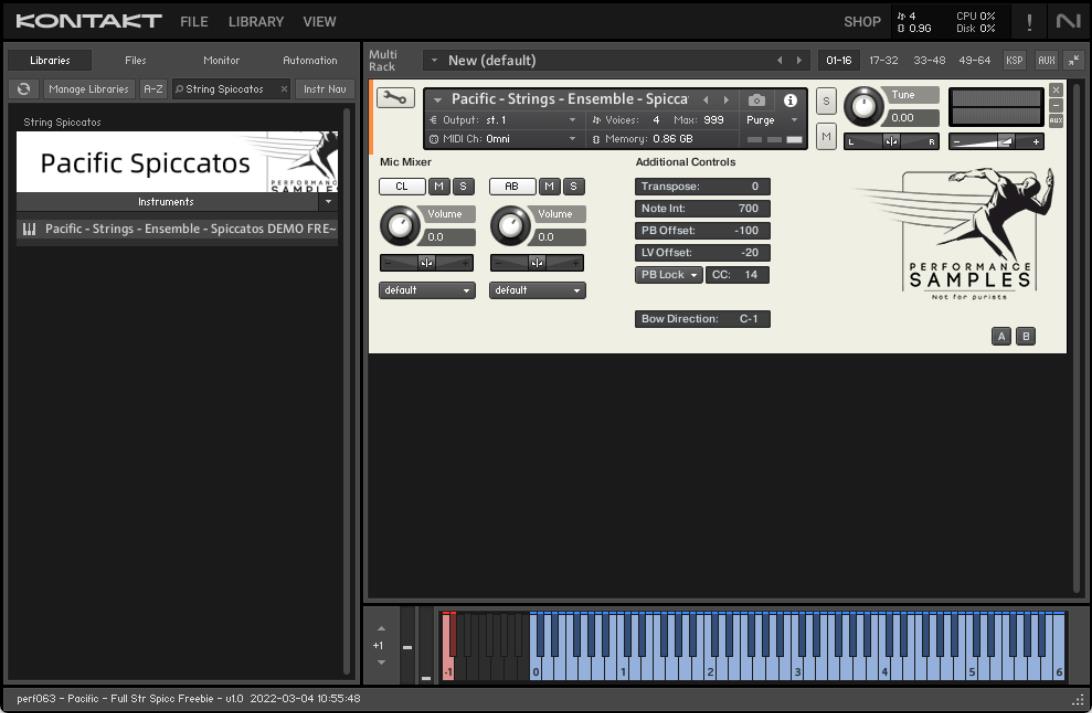This screenshot has width=1092, height=713.
Task: Open the instrument info icon
Action: pos(790,100)
